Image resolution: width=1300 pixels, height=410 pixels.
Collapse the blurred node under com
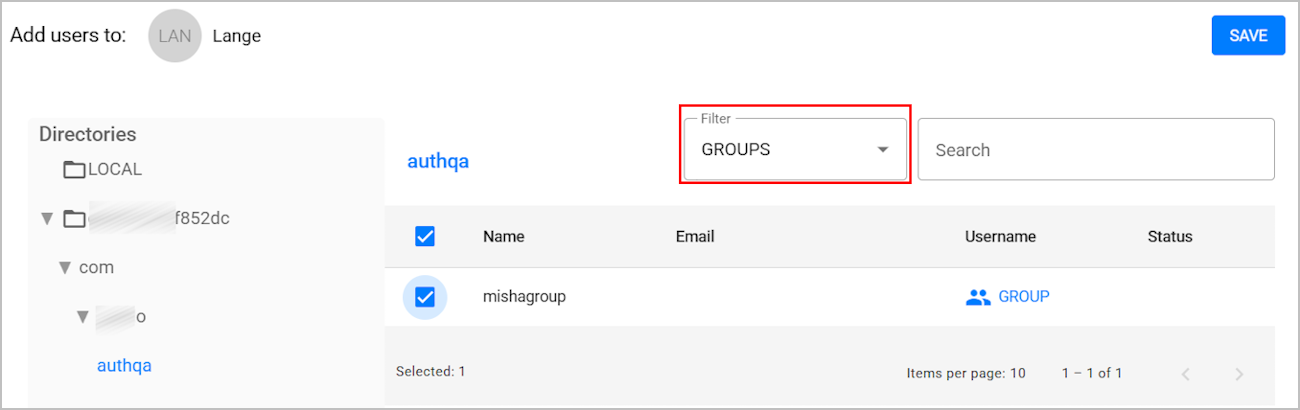point(84,316)
